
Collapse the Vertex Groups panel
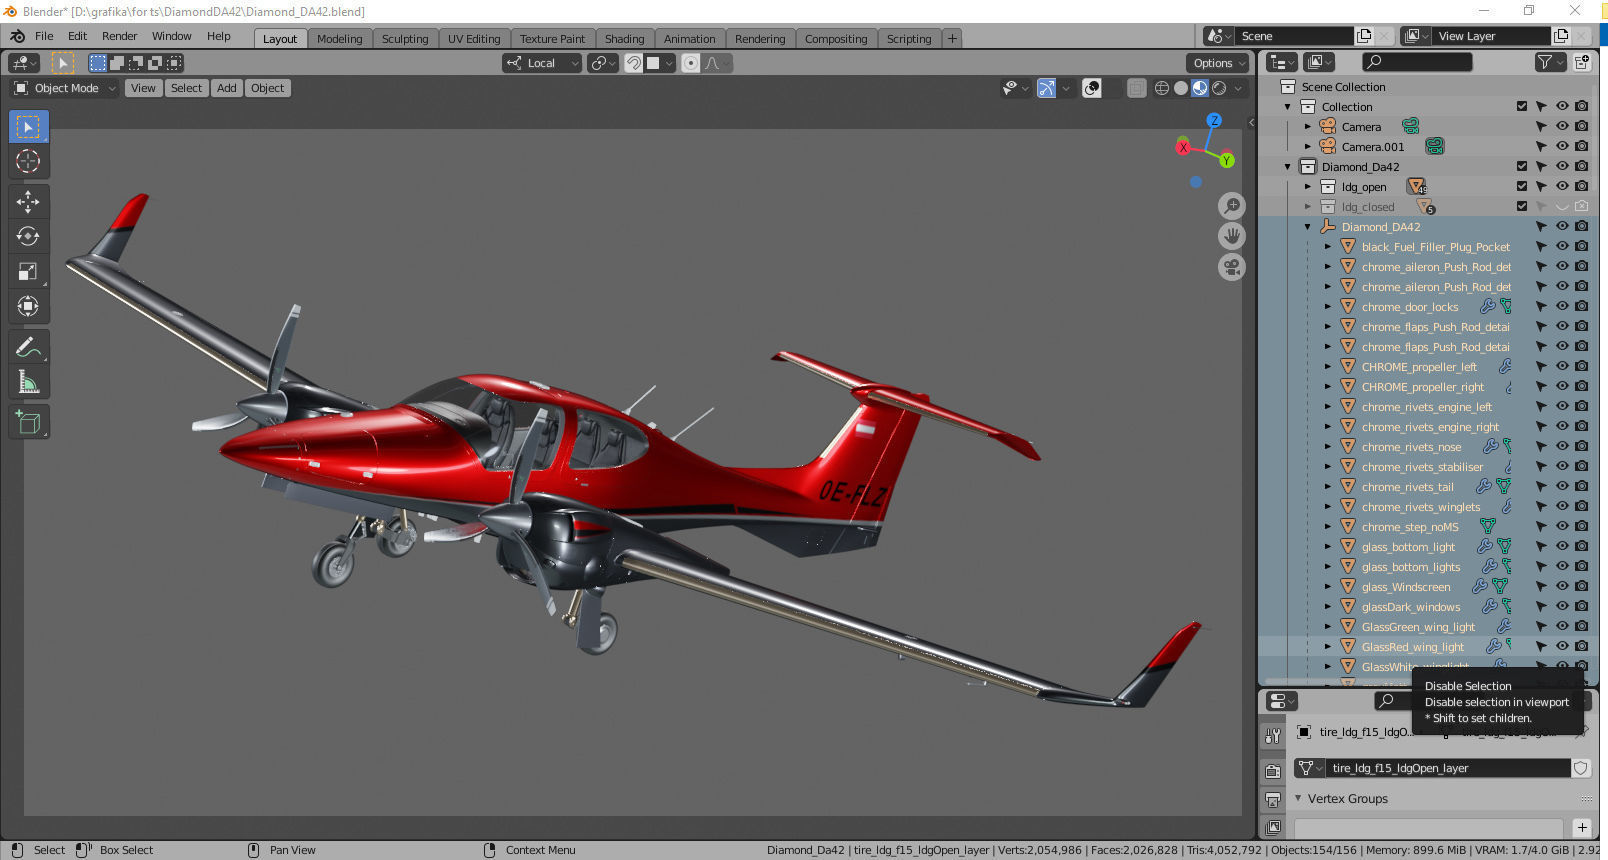click(x=1298, y=798)
